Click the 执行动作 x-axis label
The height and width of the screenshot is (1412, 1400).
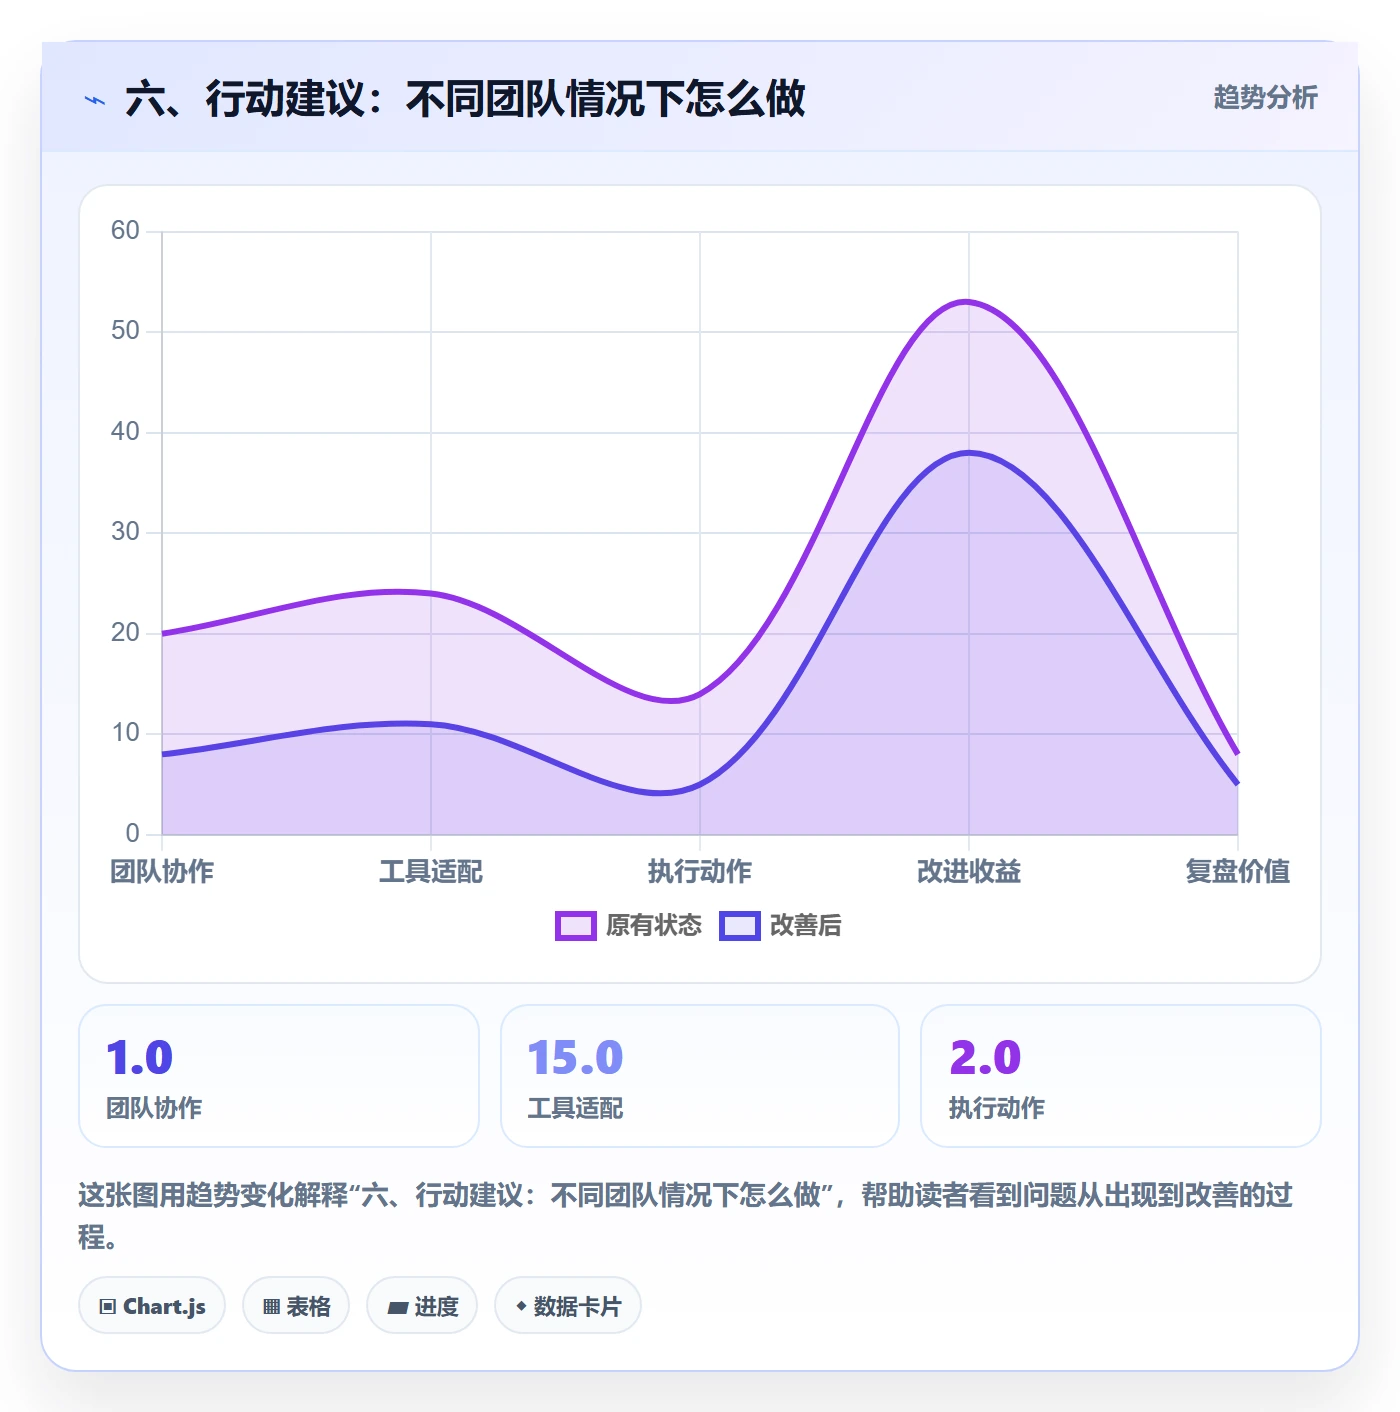(x=700, y=872)
